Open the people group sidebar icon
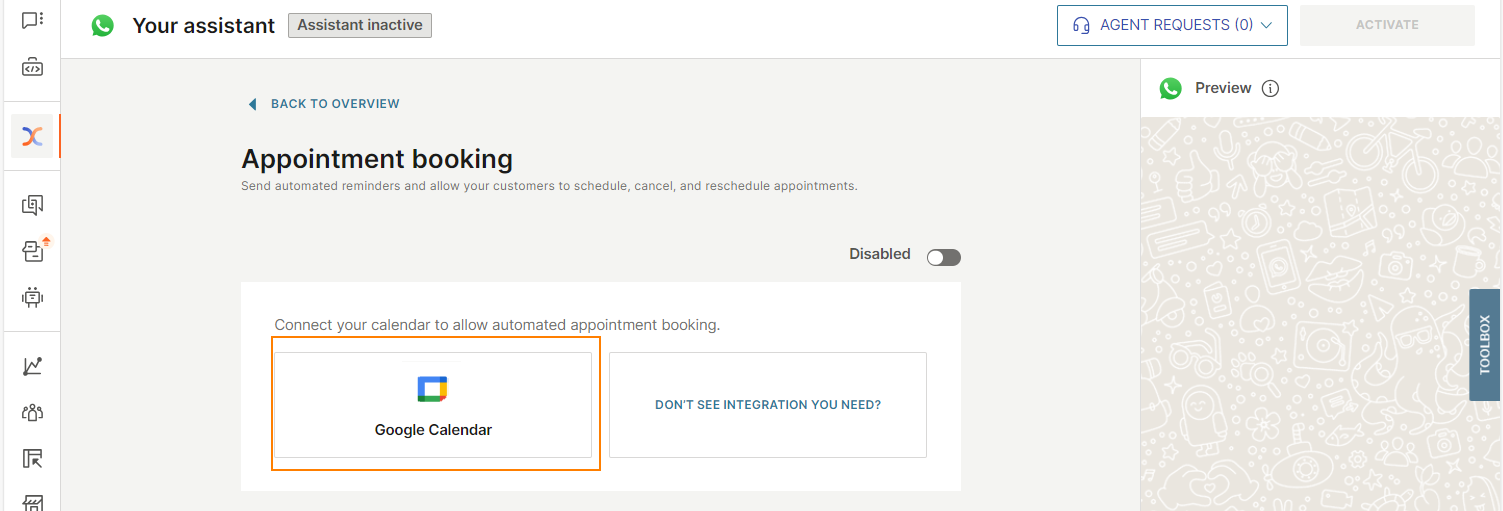1503x511 pixels. tap(32, 412)
